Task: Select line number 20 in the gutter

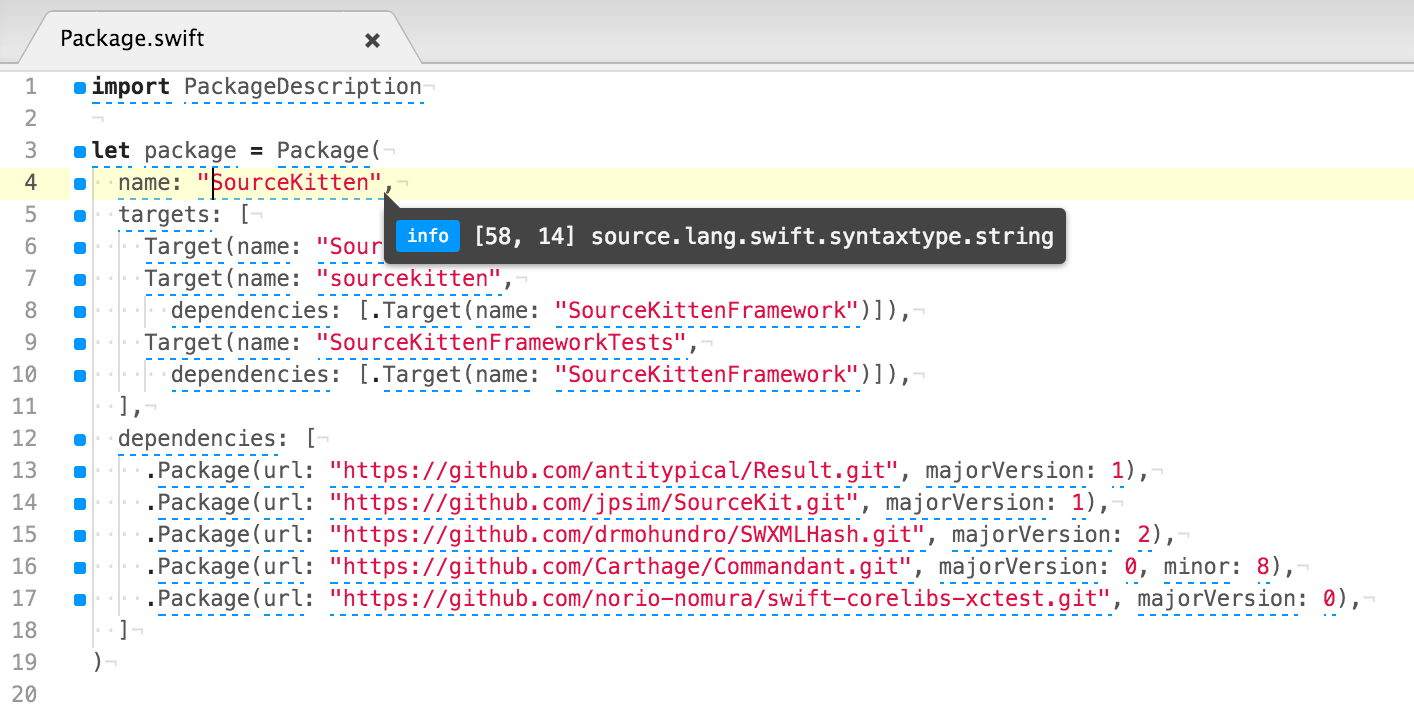Action: (x=24, y=694)
